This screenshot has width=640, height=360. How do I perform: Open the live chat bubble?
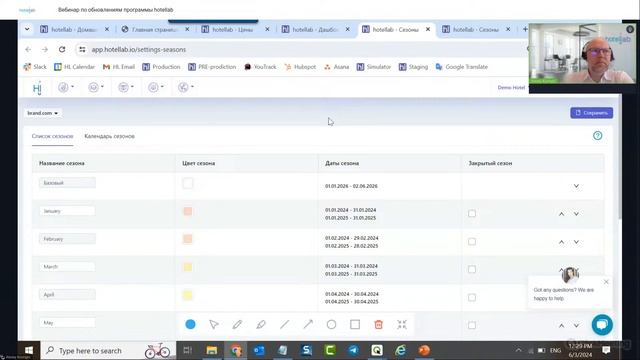click(602, 324)
